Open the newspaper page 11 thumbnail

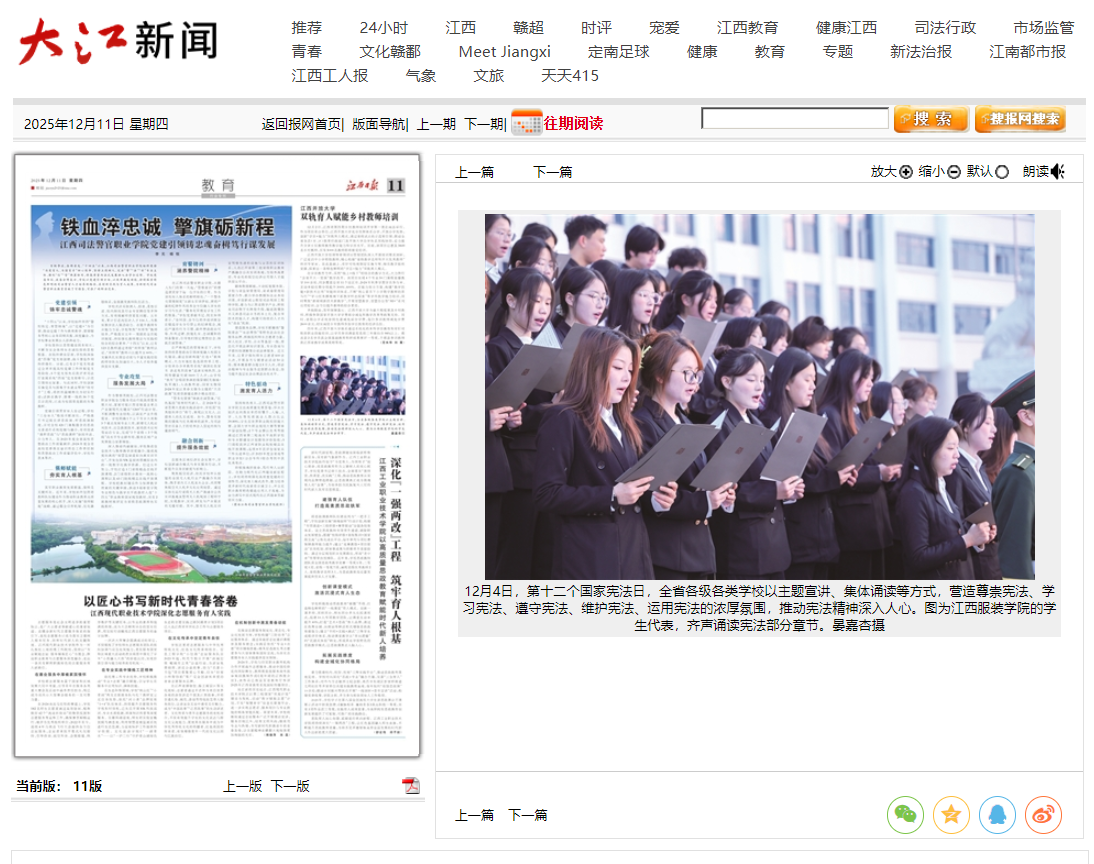[217, 456]
